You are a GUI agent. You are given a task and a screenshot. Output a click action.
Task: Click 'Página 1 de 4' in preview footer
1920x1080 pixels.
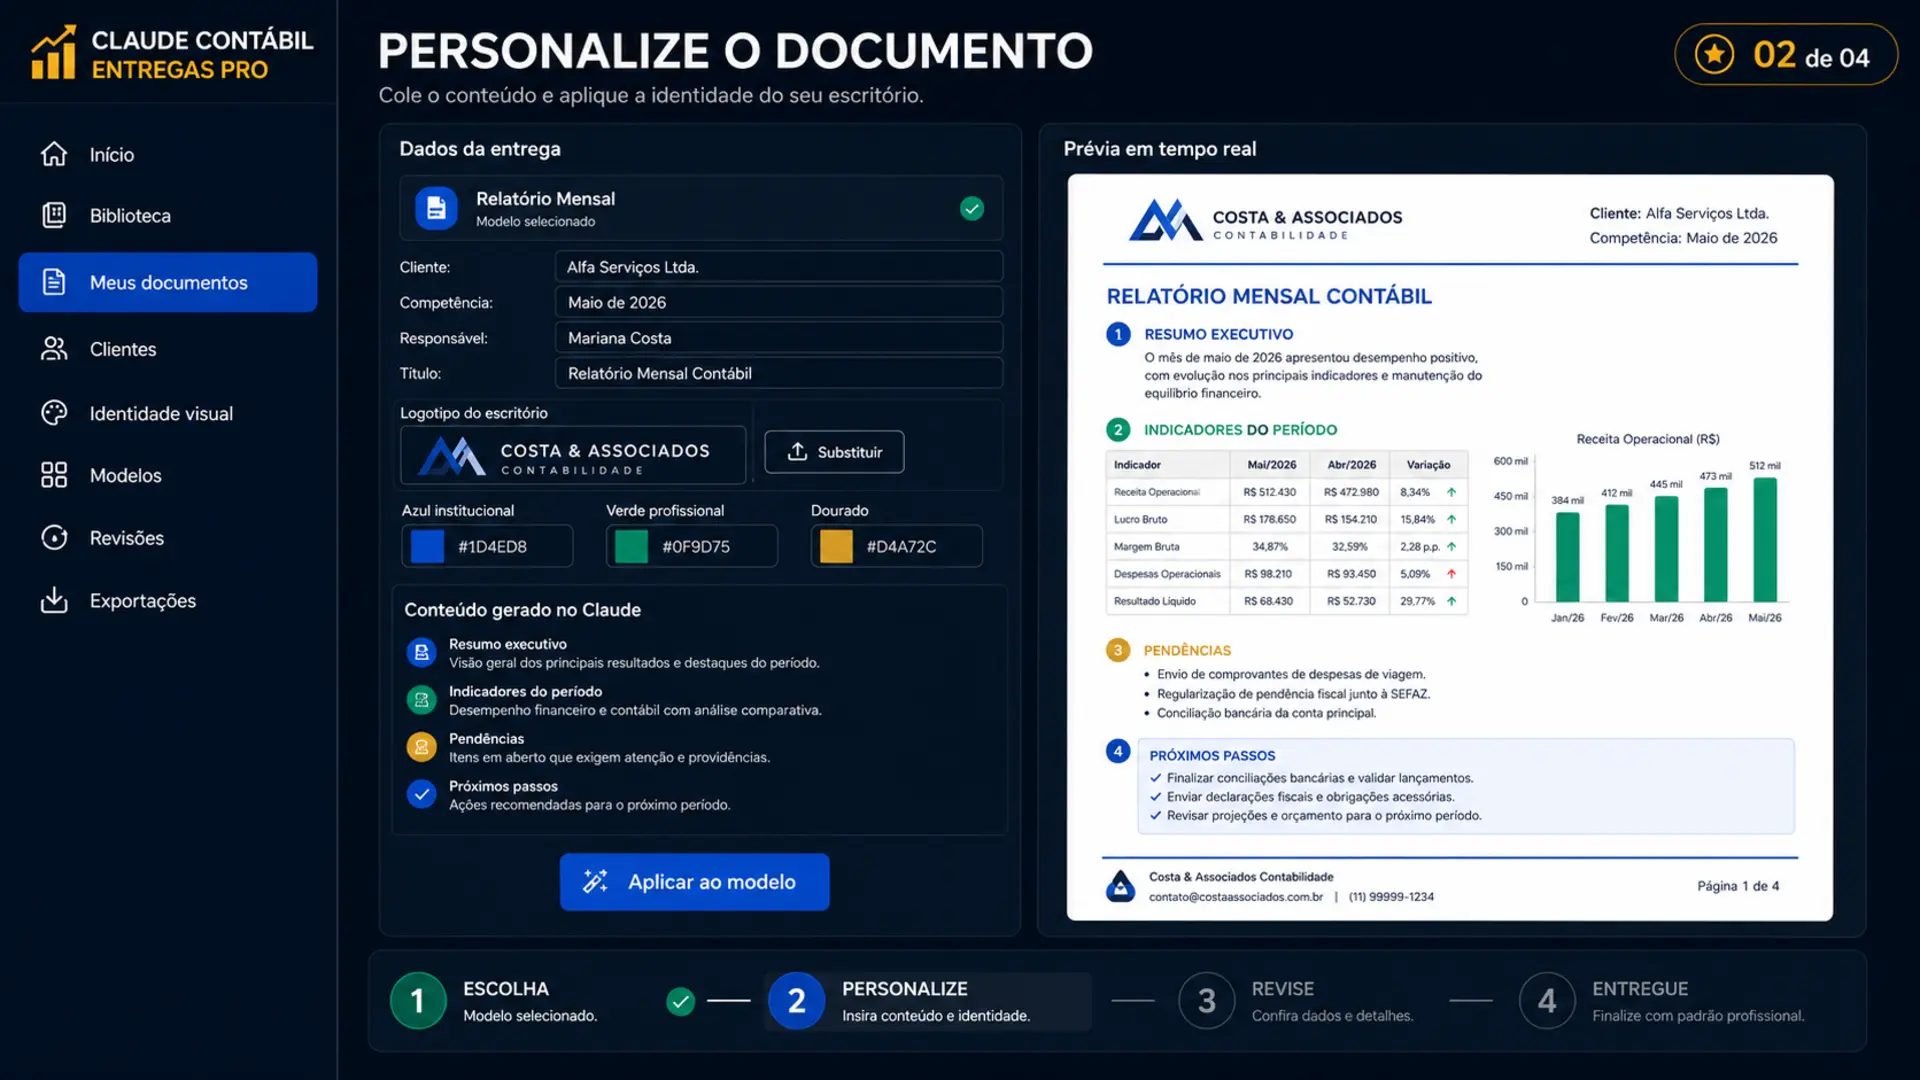[1738, 886]
